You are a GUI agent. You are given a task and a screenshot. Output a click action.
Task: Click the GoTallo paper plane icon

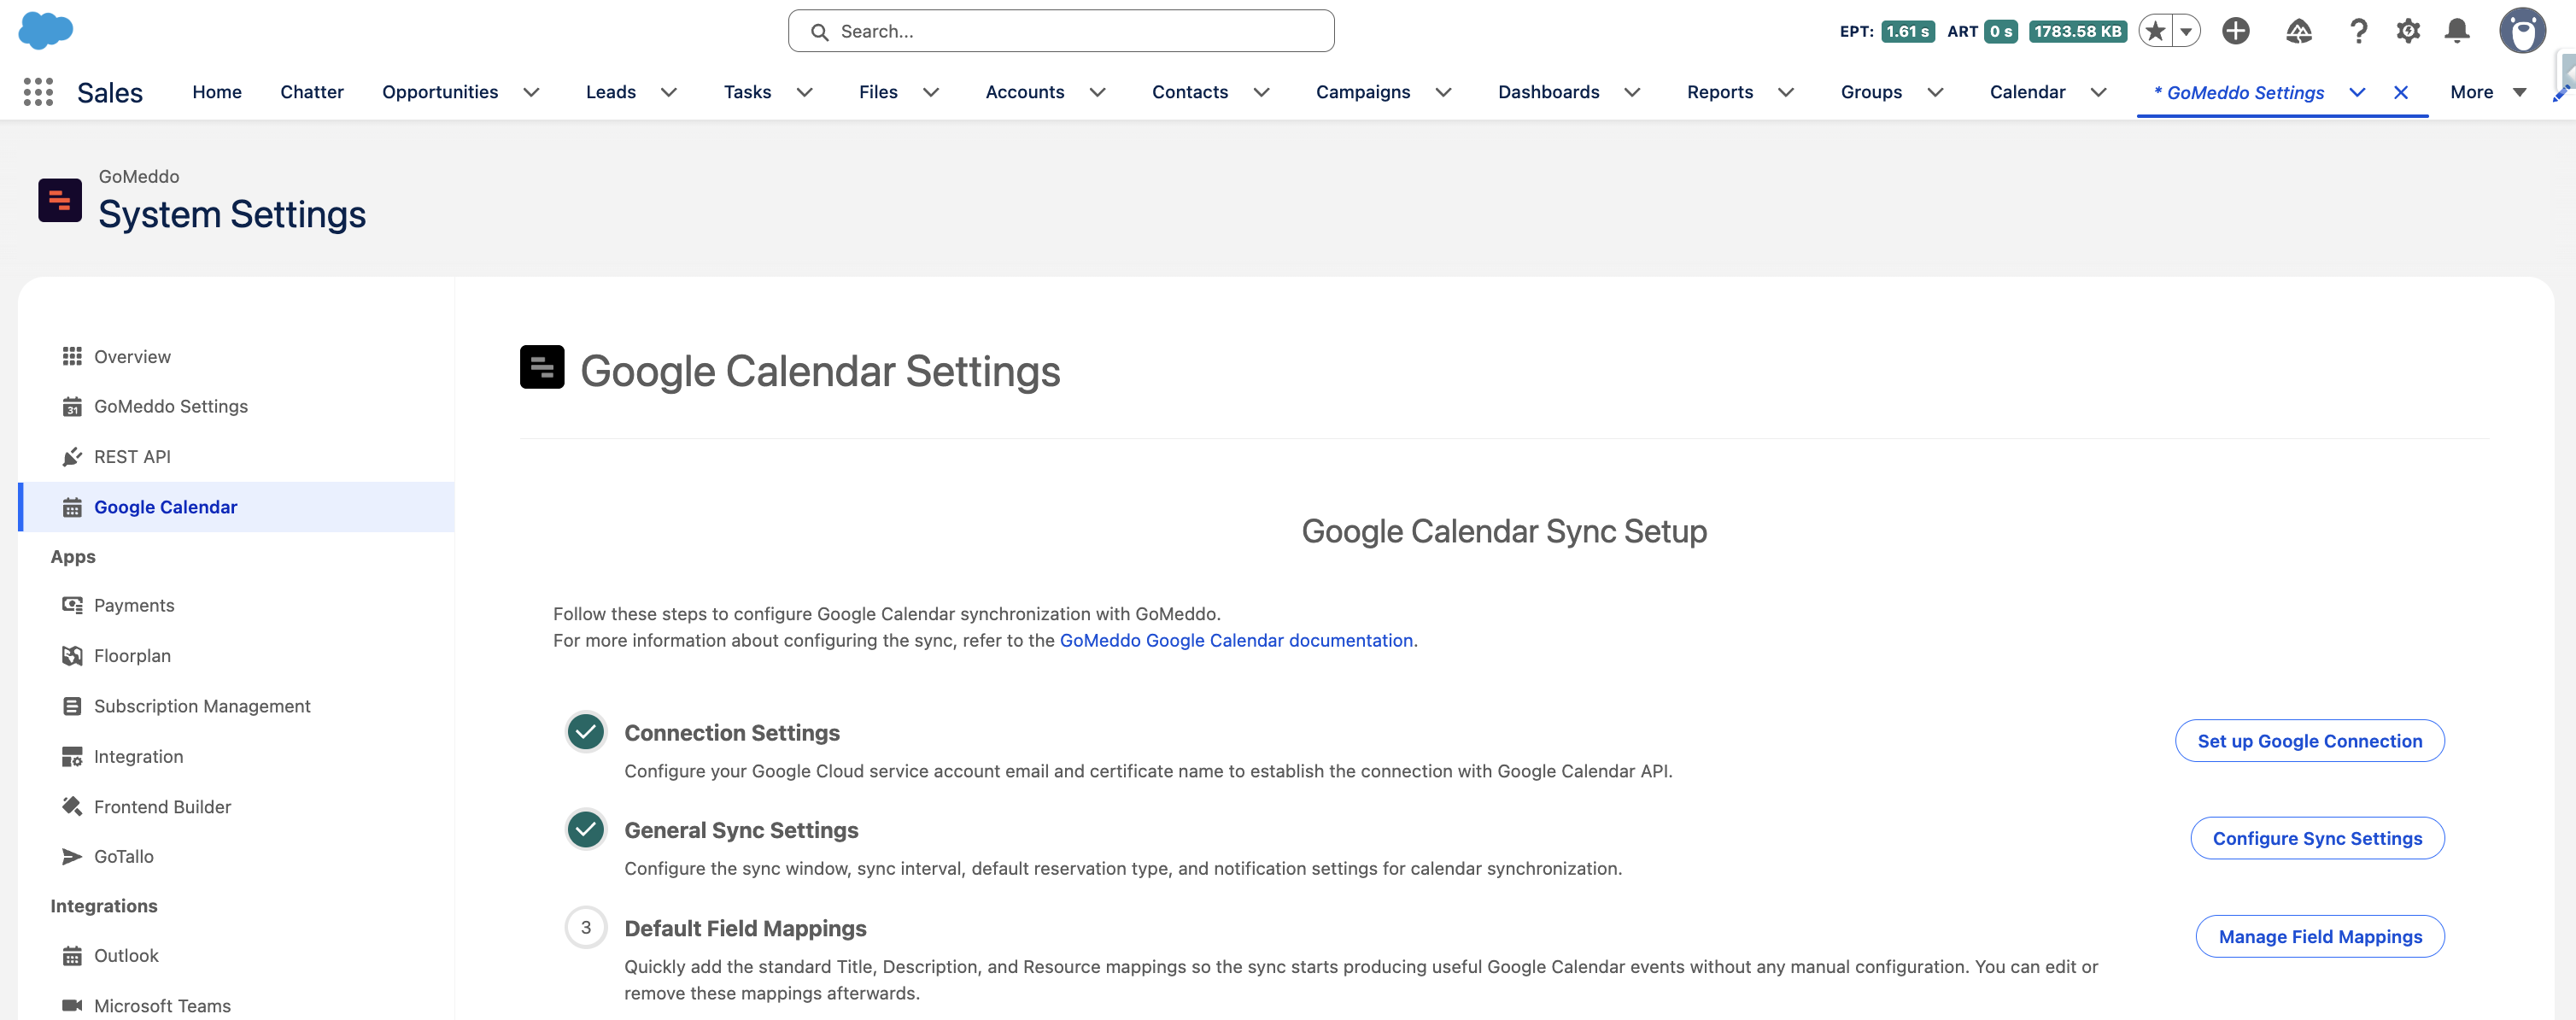[x=72, y=856]
